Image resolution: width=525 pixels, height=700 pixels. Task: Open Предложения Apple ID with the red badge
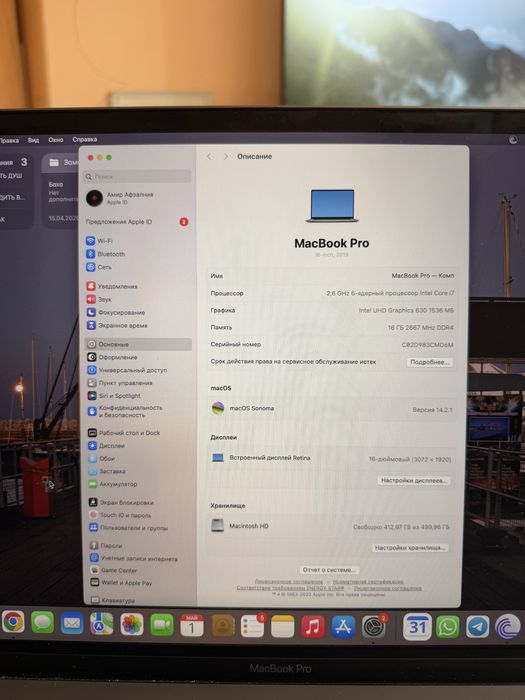[x=138, y=221]
